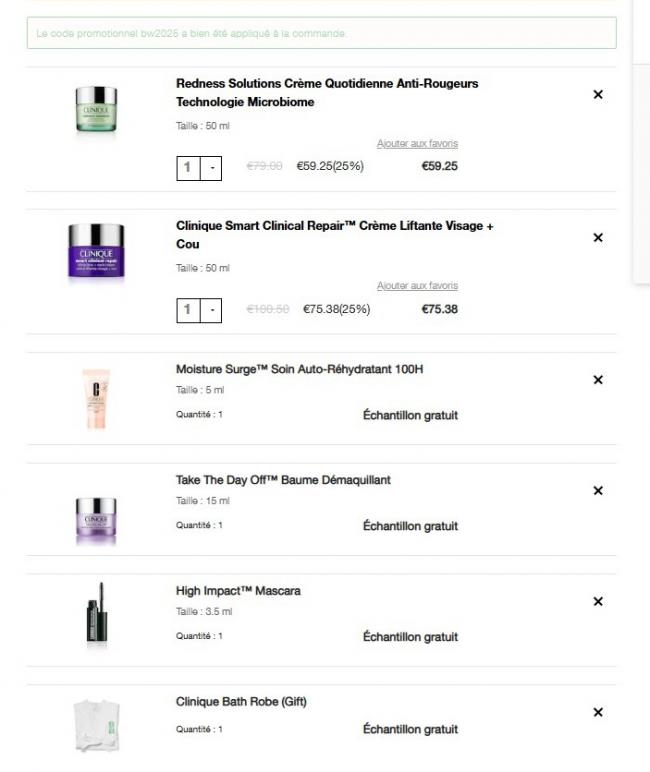Click the Clinique Bath Robe image
Viewport: 650px width, 772px height.
click(96, 725)
